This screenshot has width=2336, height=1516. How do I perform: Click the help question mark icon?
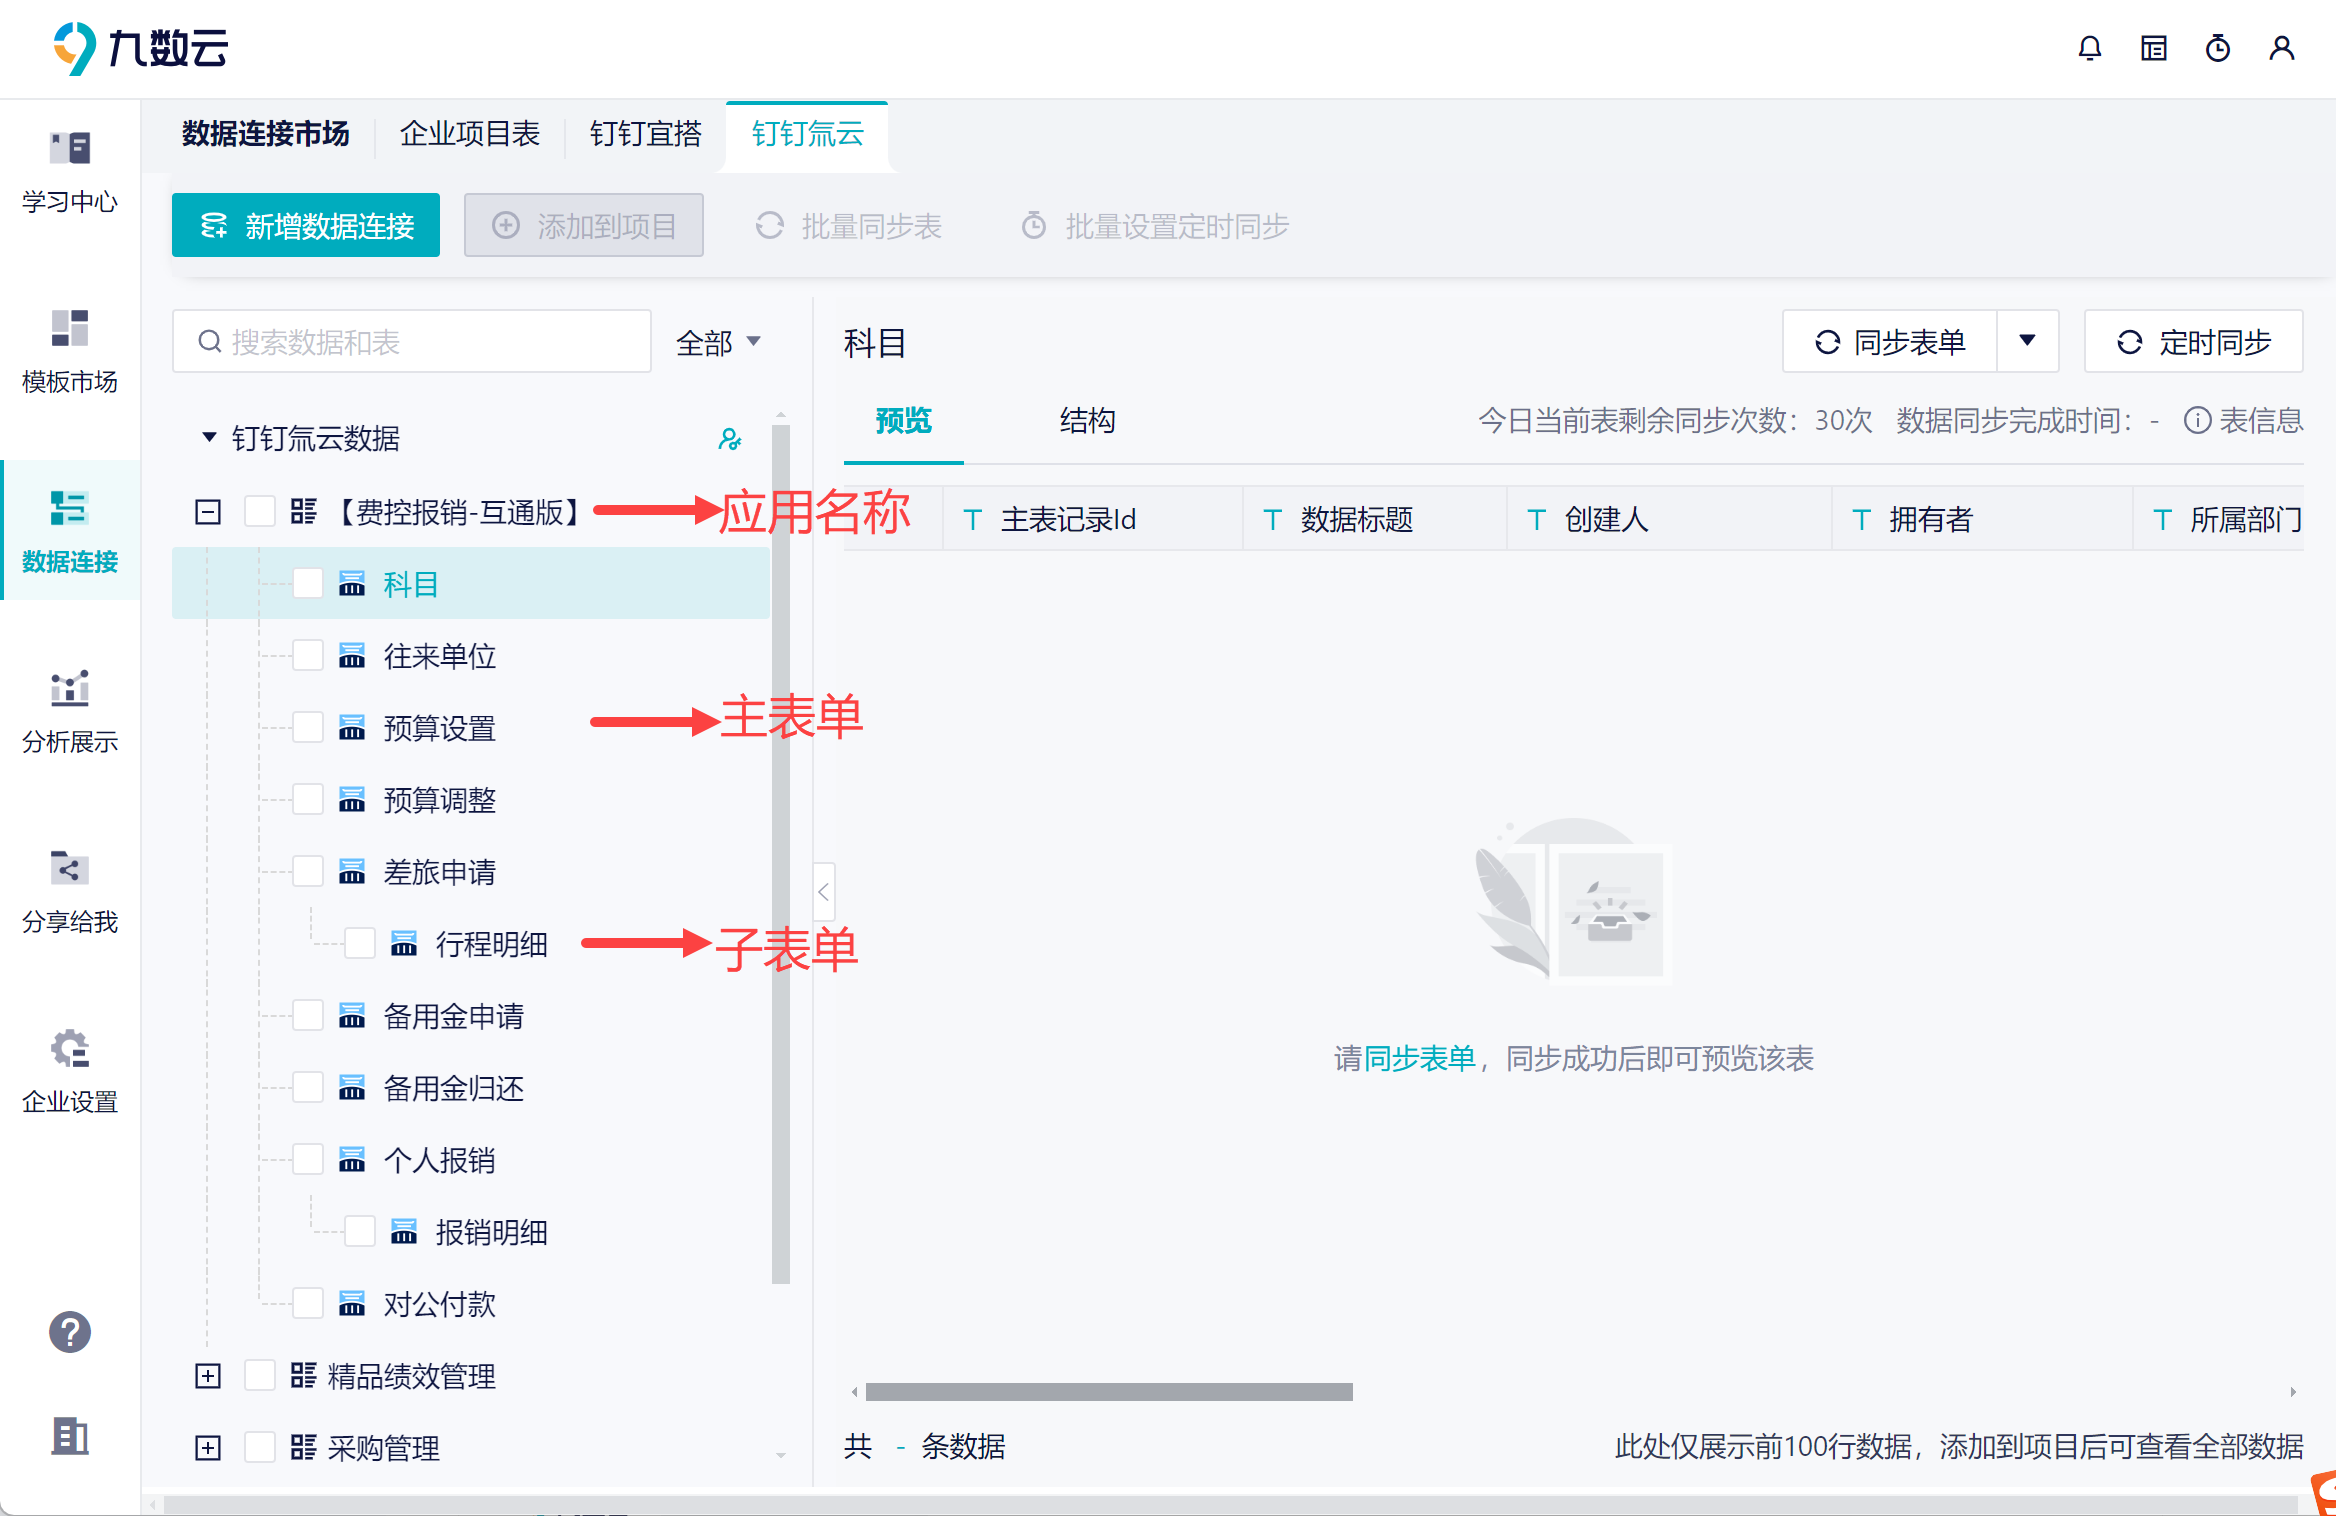[x=70, y=1332]
